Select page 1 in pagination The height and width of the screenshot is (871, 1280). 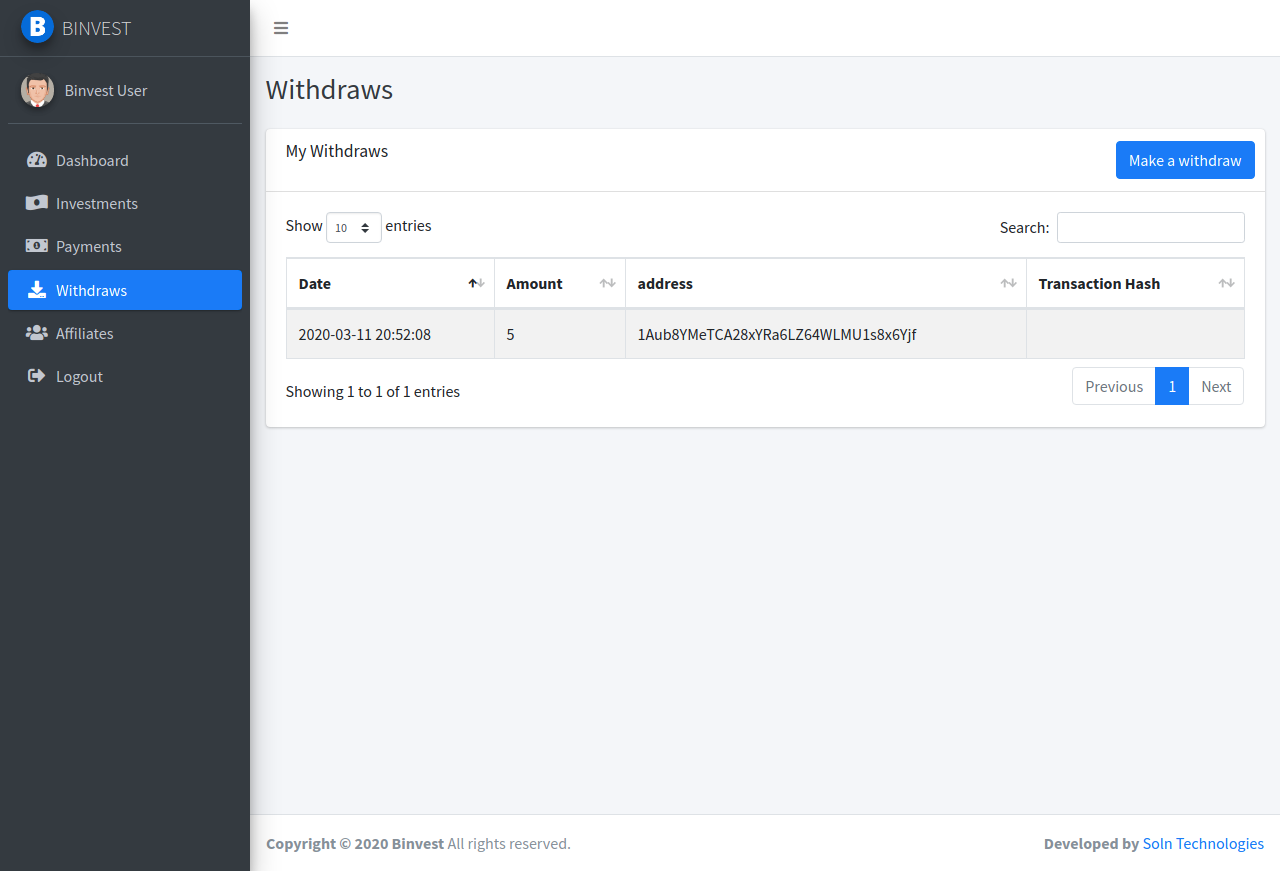(1172, 387)
